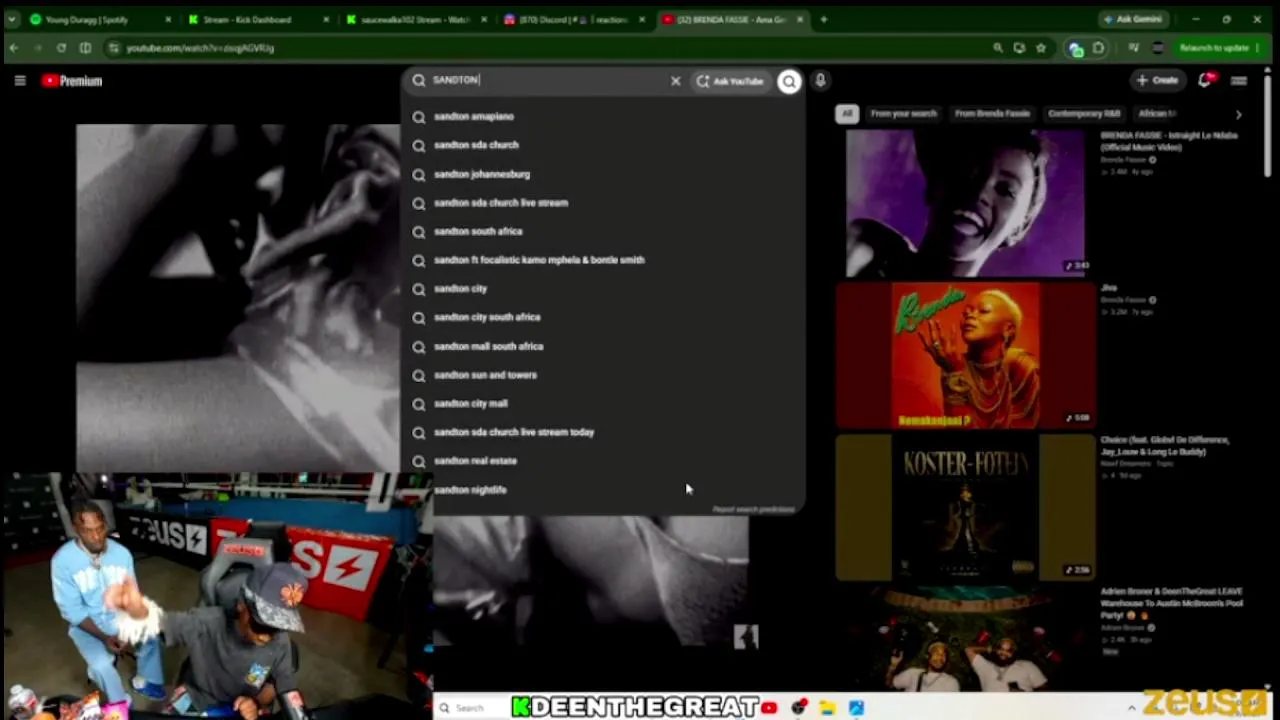
Task: Open the 'Choice (feat. Global De Difference' video title
Action: click(1165, 446)
